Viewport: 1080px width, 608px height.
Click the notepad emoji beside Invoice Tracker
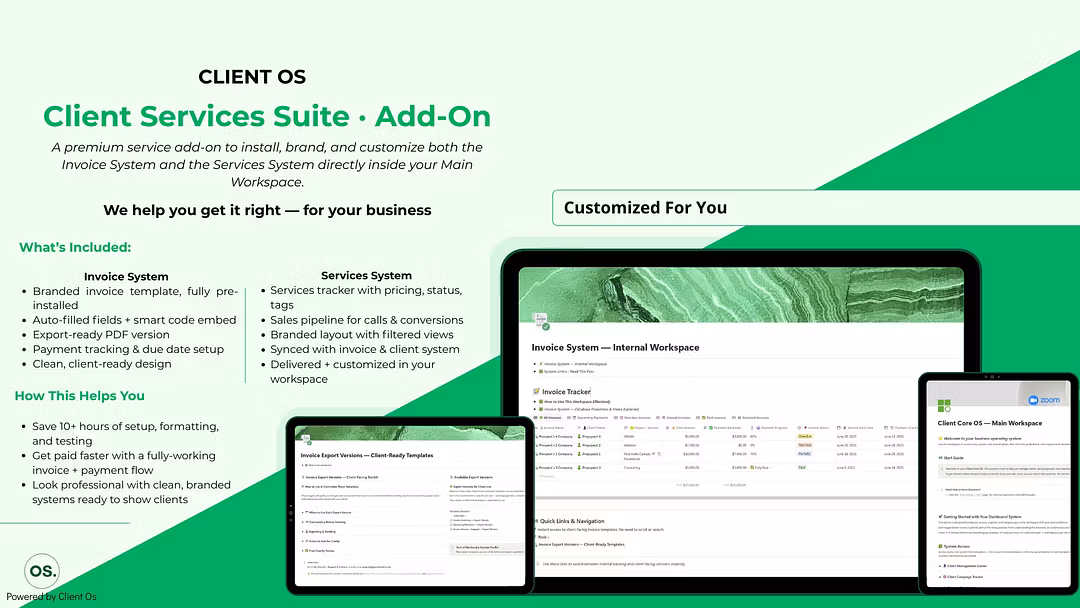point(536,392)
